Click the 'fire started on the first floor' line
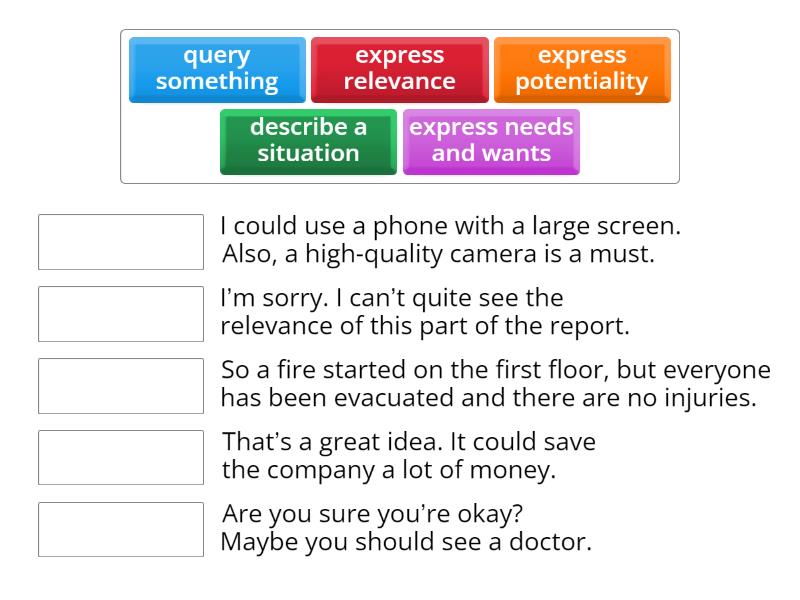Image resolution: width=800 pixels, height=600 pixels. click(x=496, y=371)
